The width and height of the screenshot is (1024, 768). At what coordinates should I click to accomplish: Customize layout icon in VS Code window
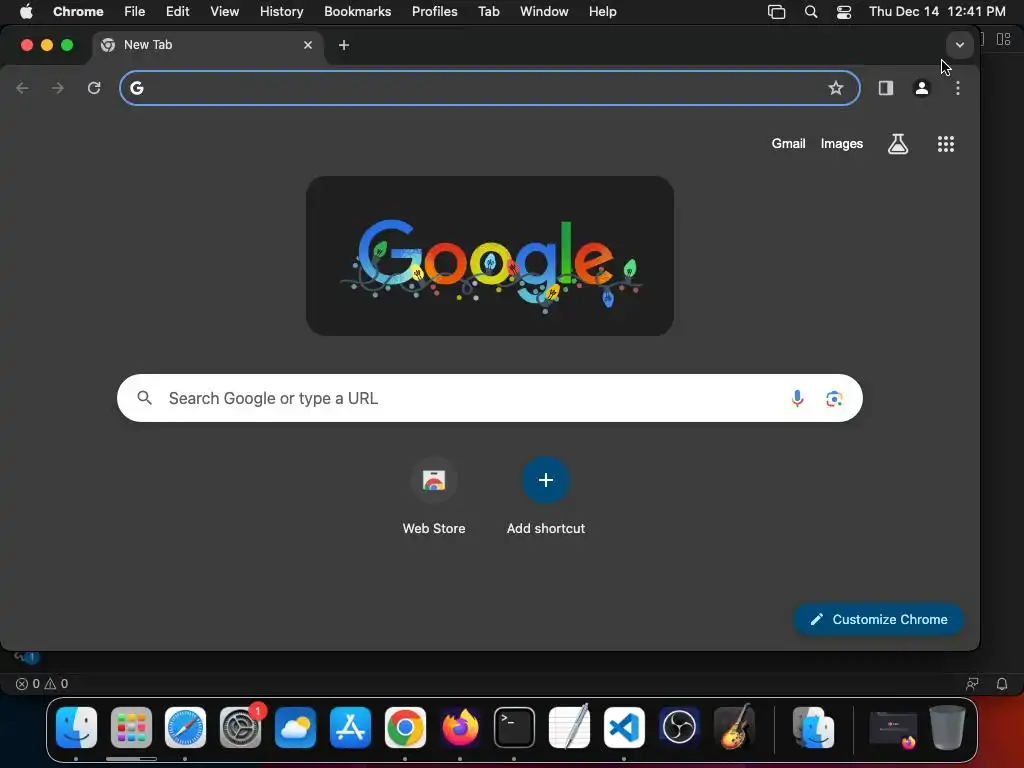coord(1004,39)
